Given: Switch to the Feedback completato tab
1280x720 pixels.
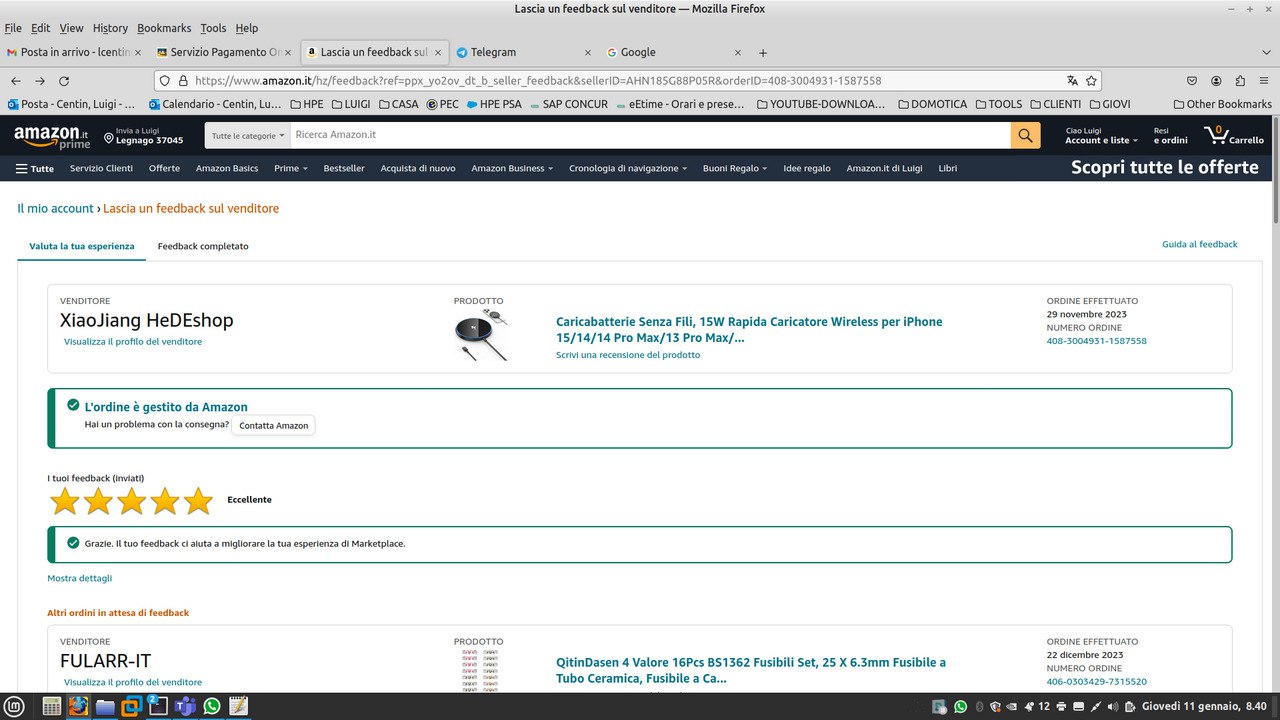Looking at the screenshot, I should coord(203,246).
